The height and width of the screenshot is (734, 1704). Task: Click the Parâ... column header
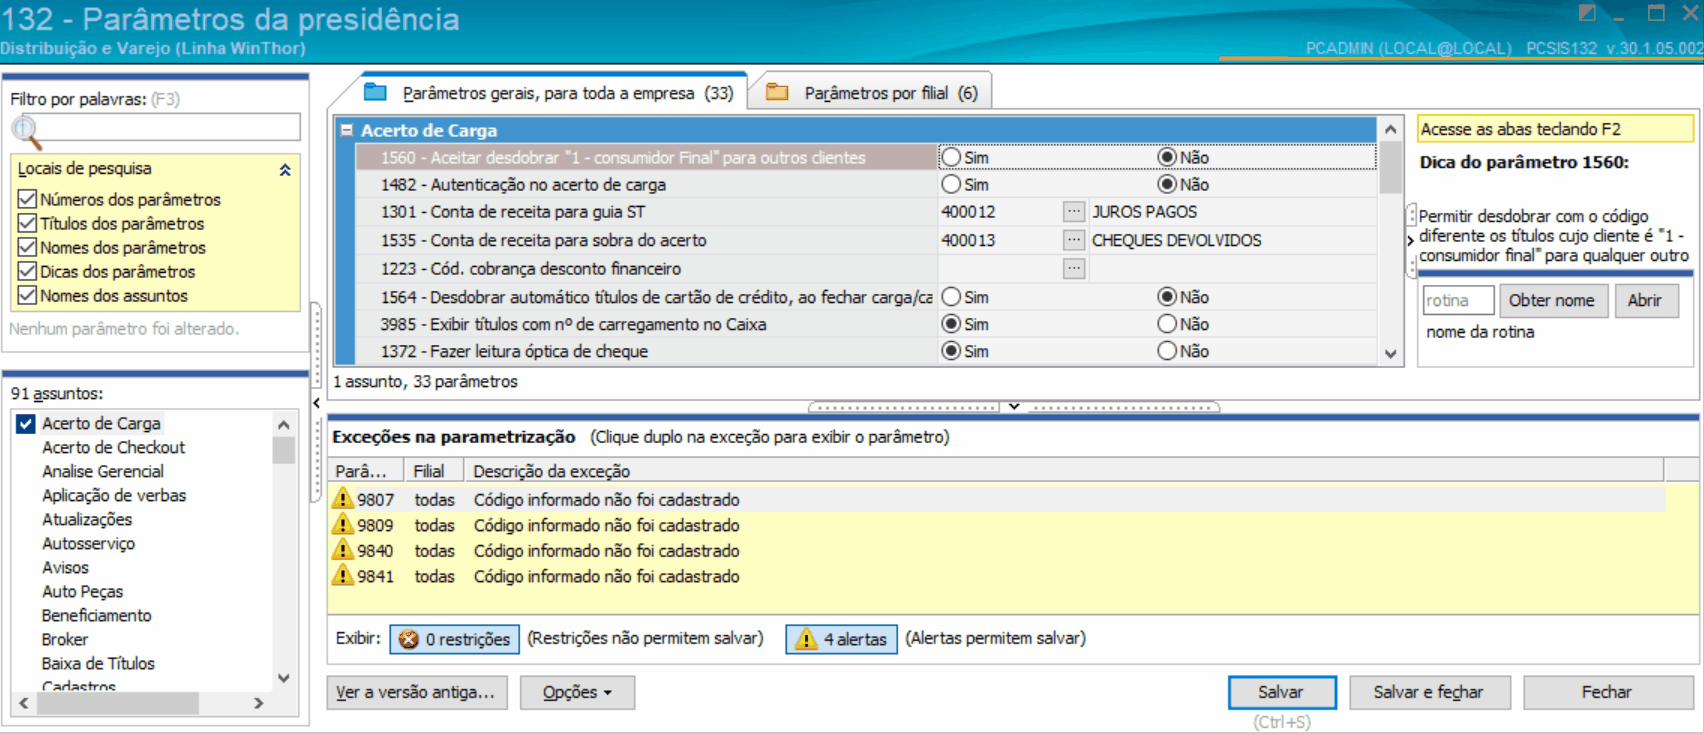(x=365, y=471)
